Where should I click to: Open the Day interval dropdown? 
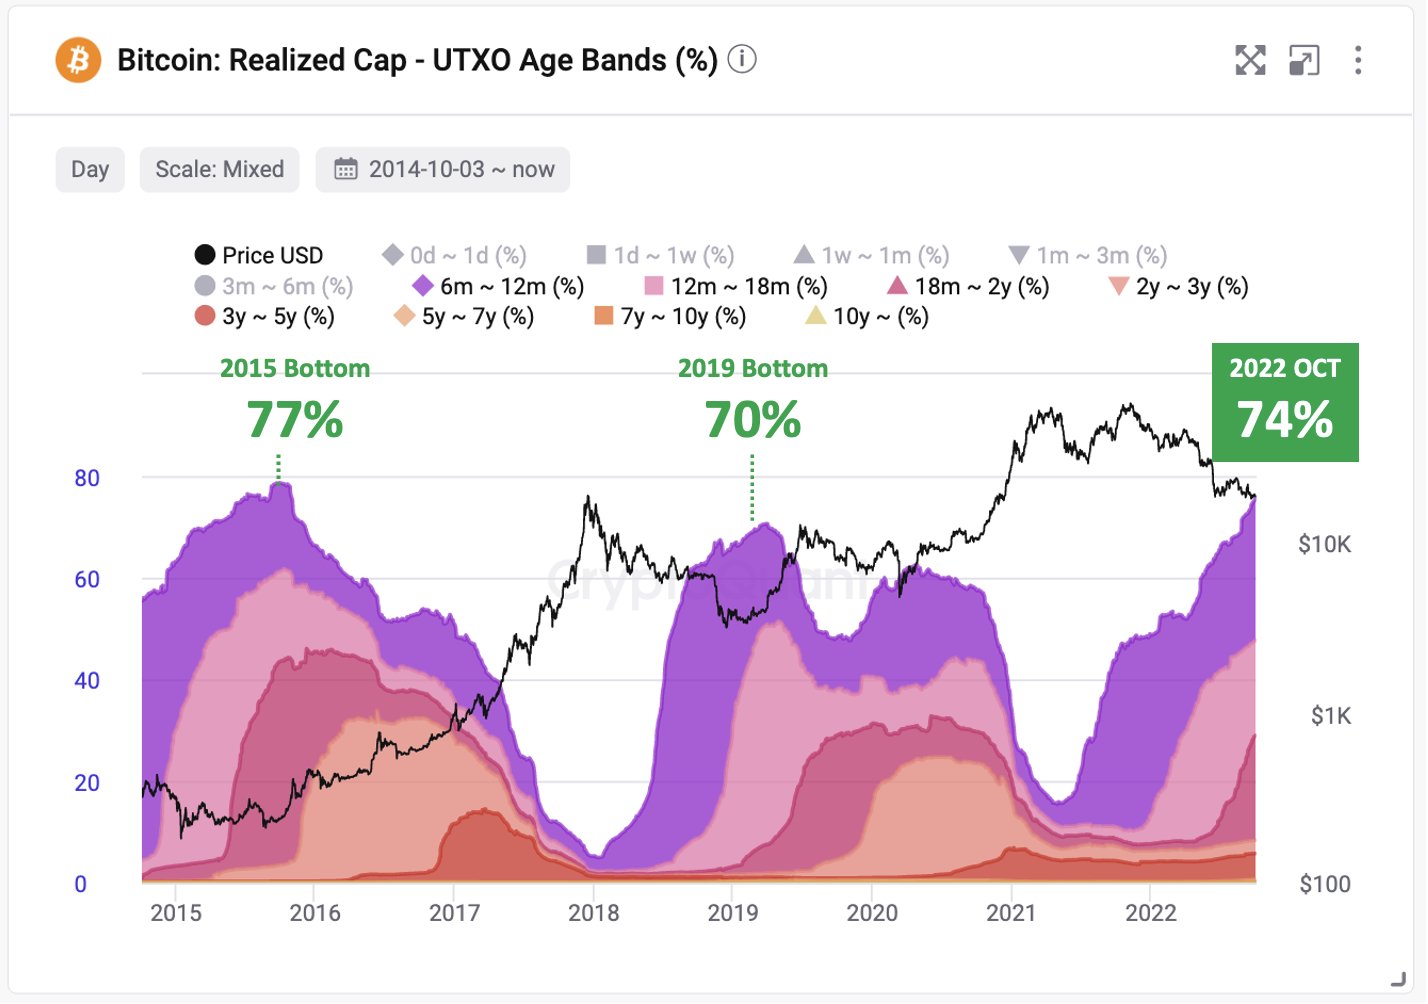click(90, 169)
